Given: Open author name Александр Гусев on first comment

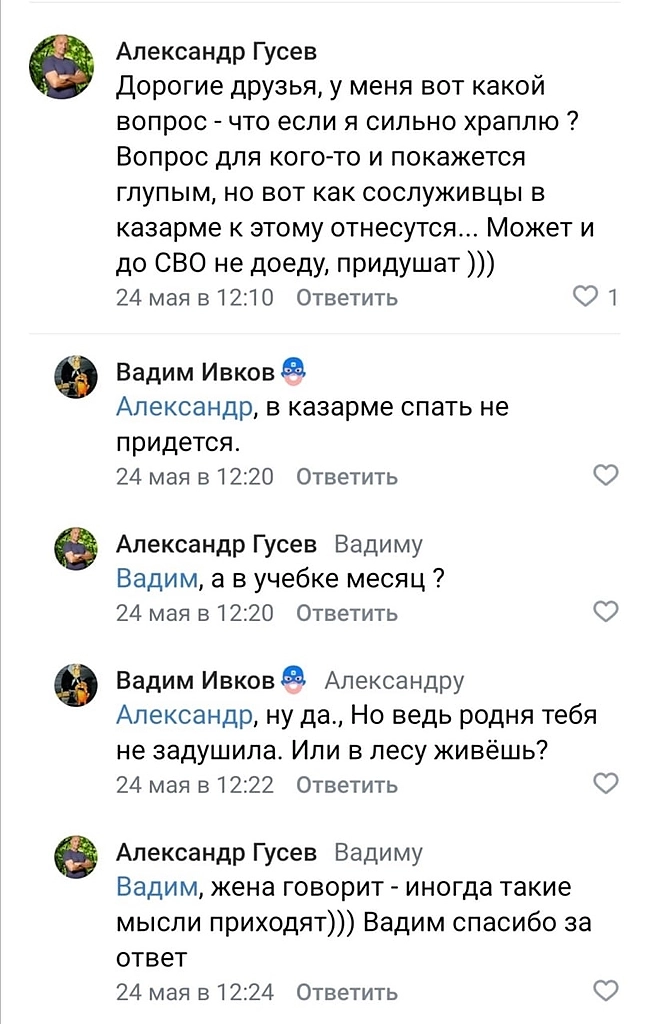Looking at the screenshot, I should (216, 52).
